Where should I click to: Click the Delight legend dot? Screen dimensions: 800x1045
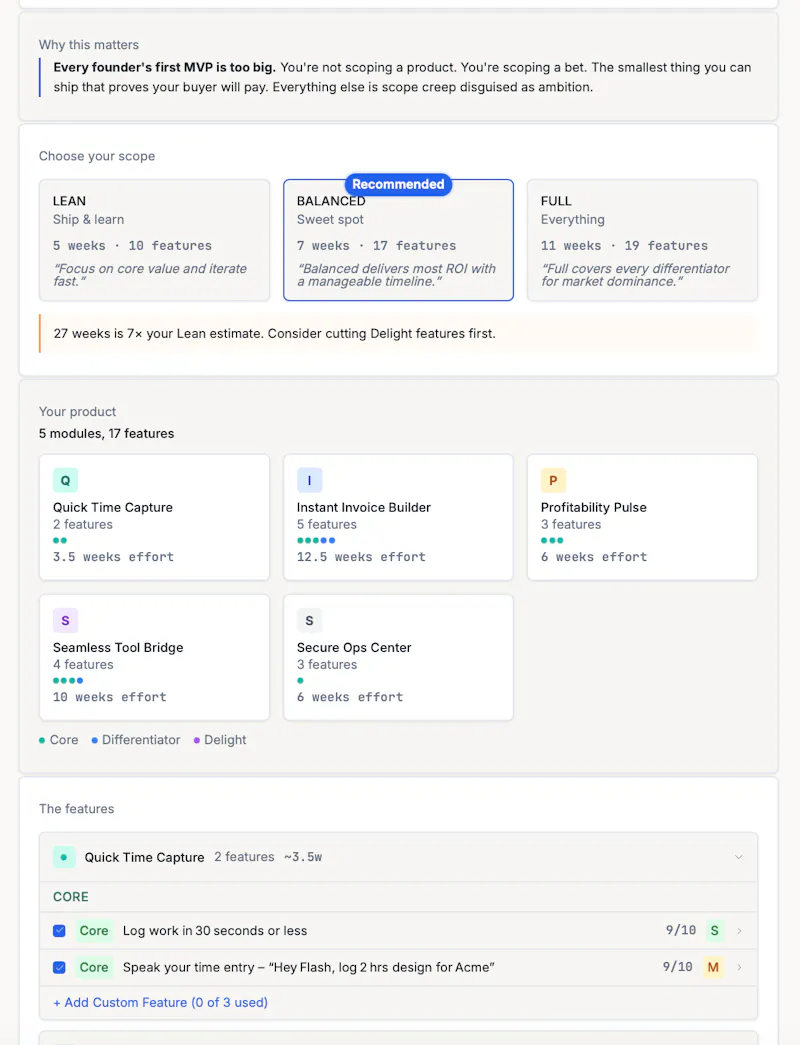[197, 740]
